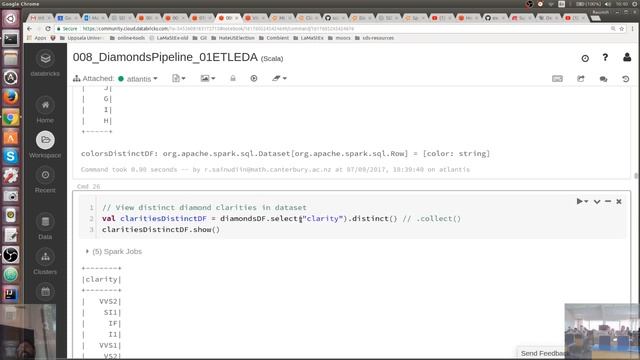Open the Data sidebar item

point(45,227)
